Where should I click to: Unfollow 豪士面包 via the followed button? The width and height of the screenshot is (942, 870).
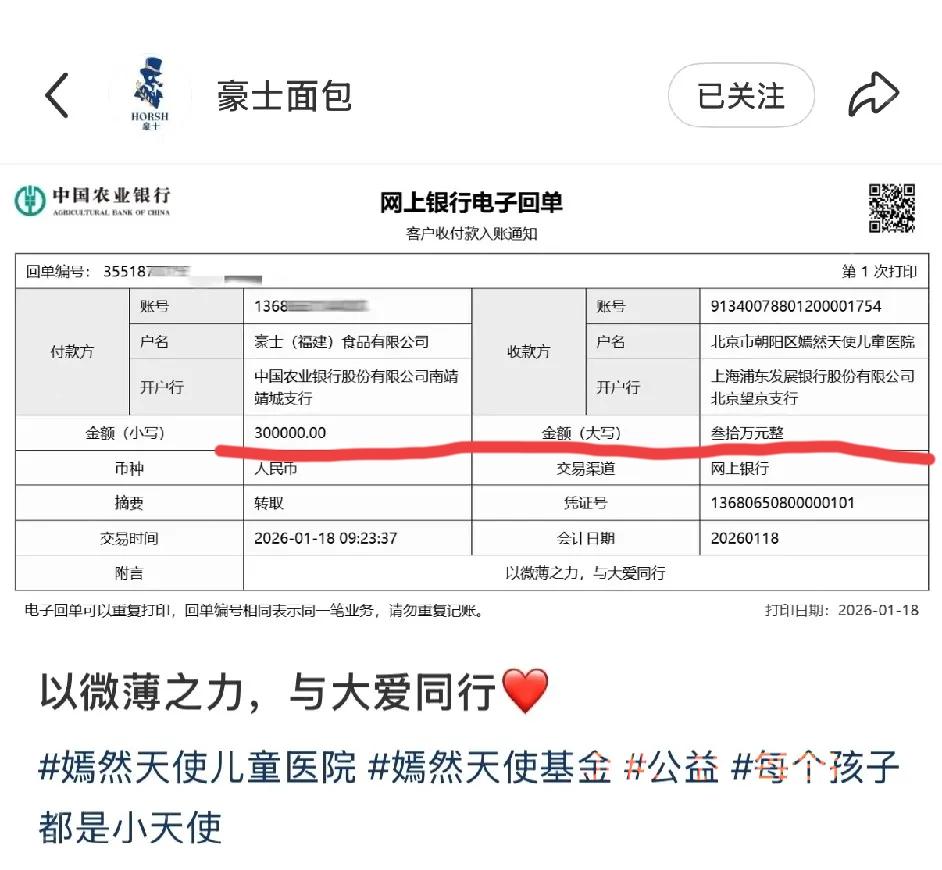(741, 95)
